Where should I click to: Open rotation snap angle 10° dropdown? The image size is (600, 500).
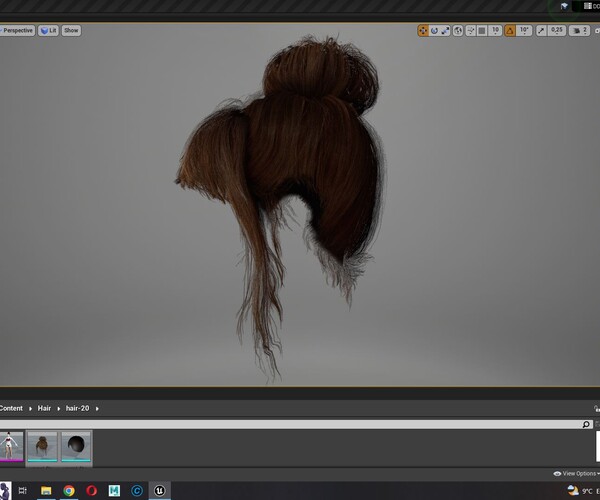pyautogui.click(x=524, y=31)
